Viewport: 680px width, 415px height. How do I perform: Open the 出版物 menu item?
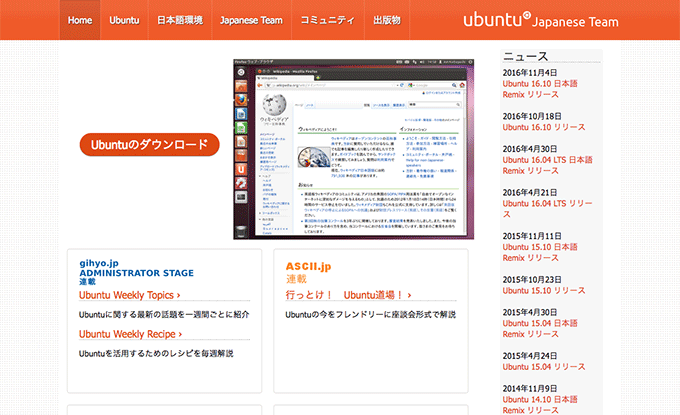click(x=387, y=20)
